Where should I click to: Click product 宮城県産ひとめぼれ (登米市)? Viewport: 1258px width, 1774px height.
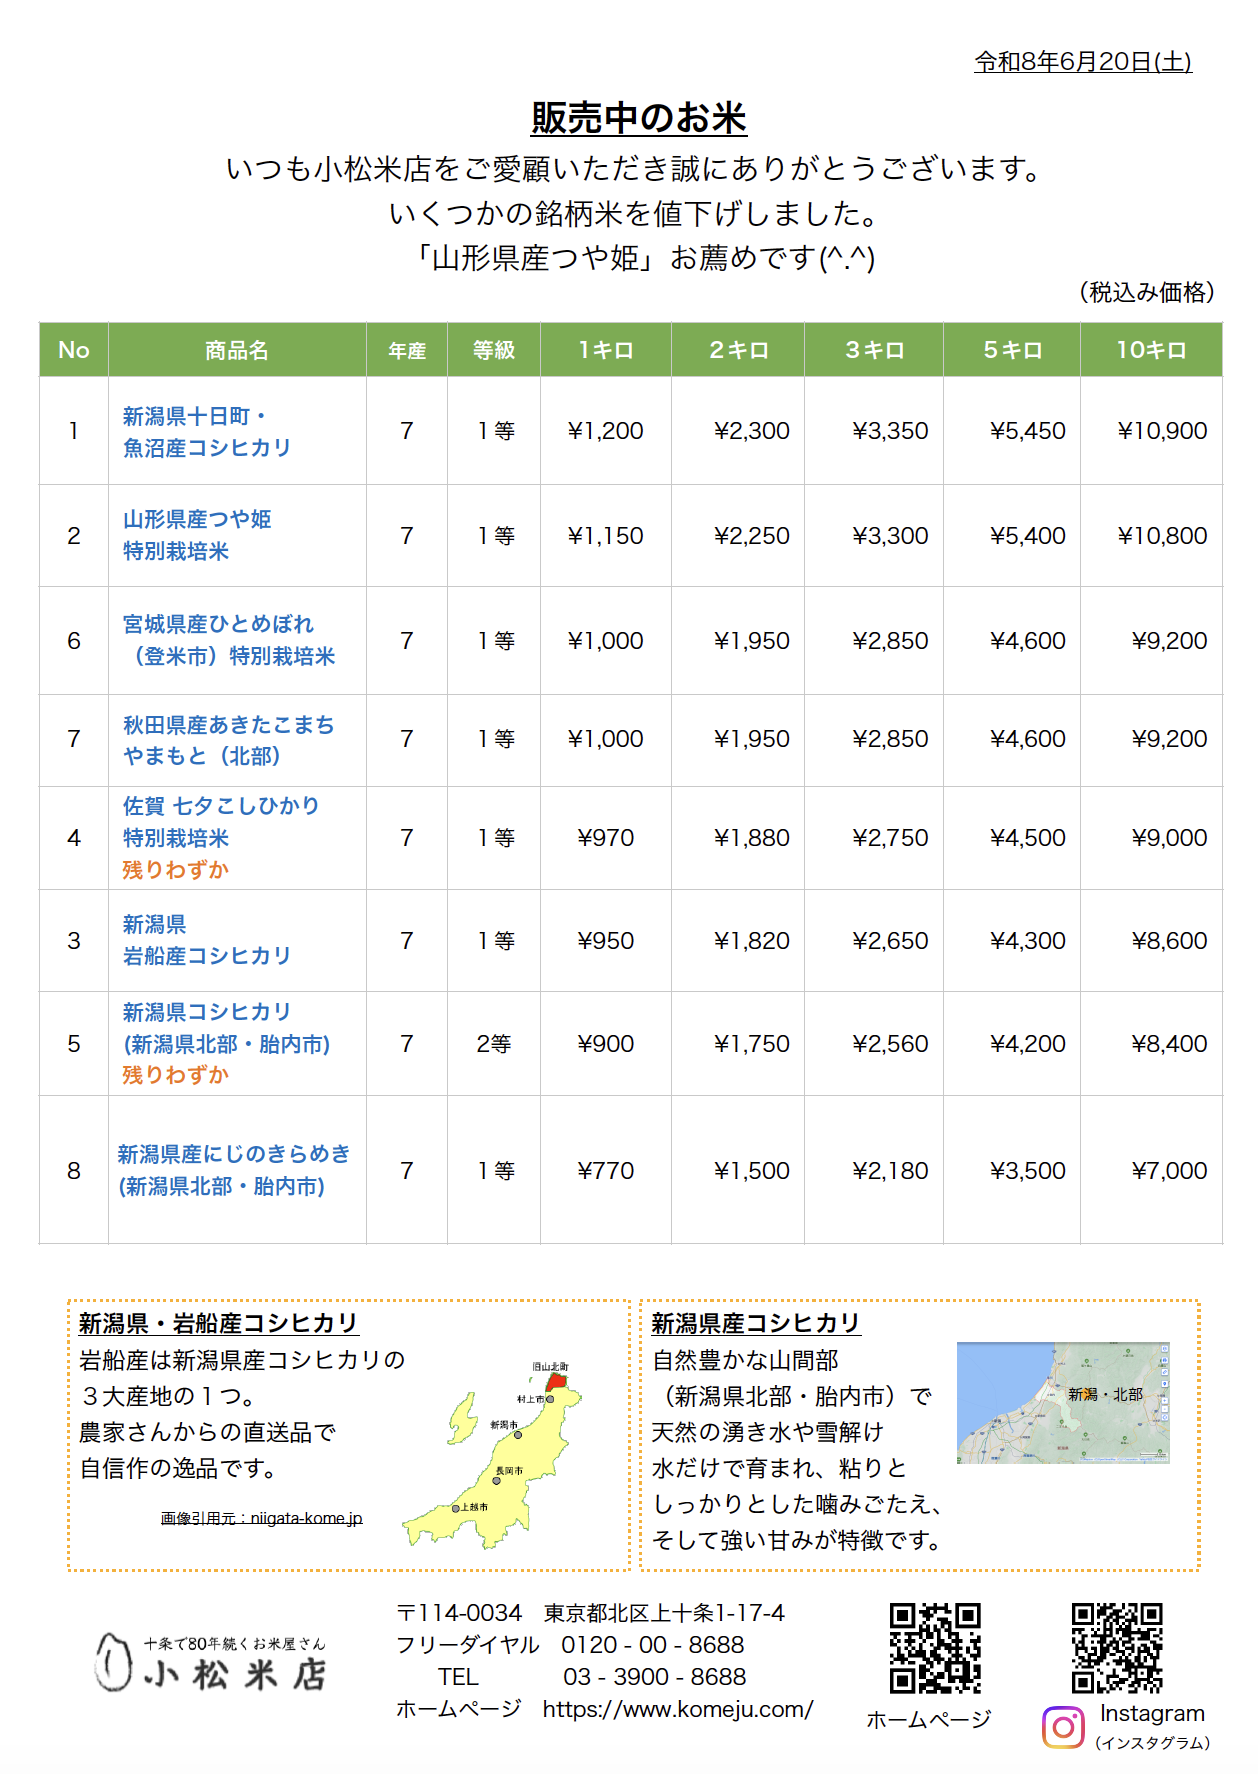click(x=229, y=640)
